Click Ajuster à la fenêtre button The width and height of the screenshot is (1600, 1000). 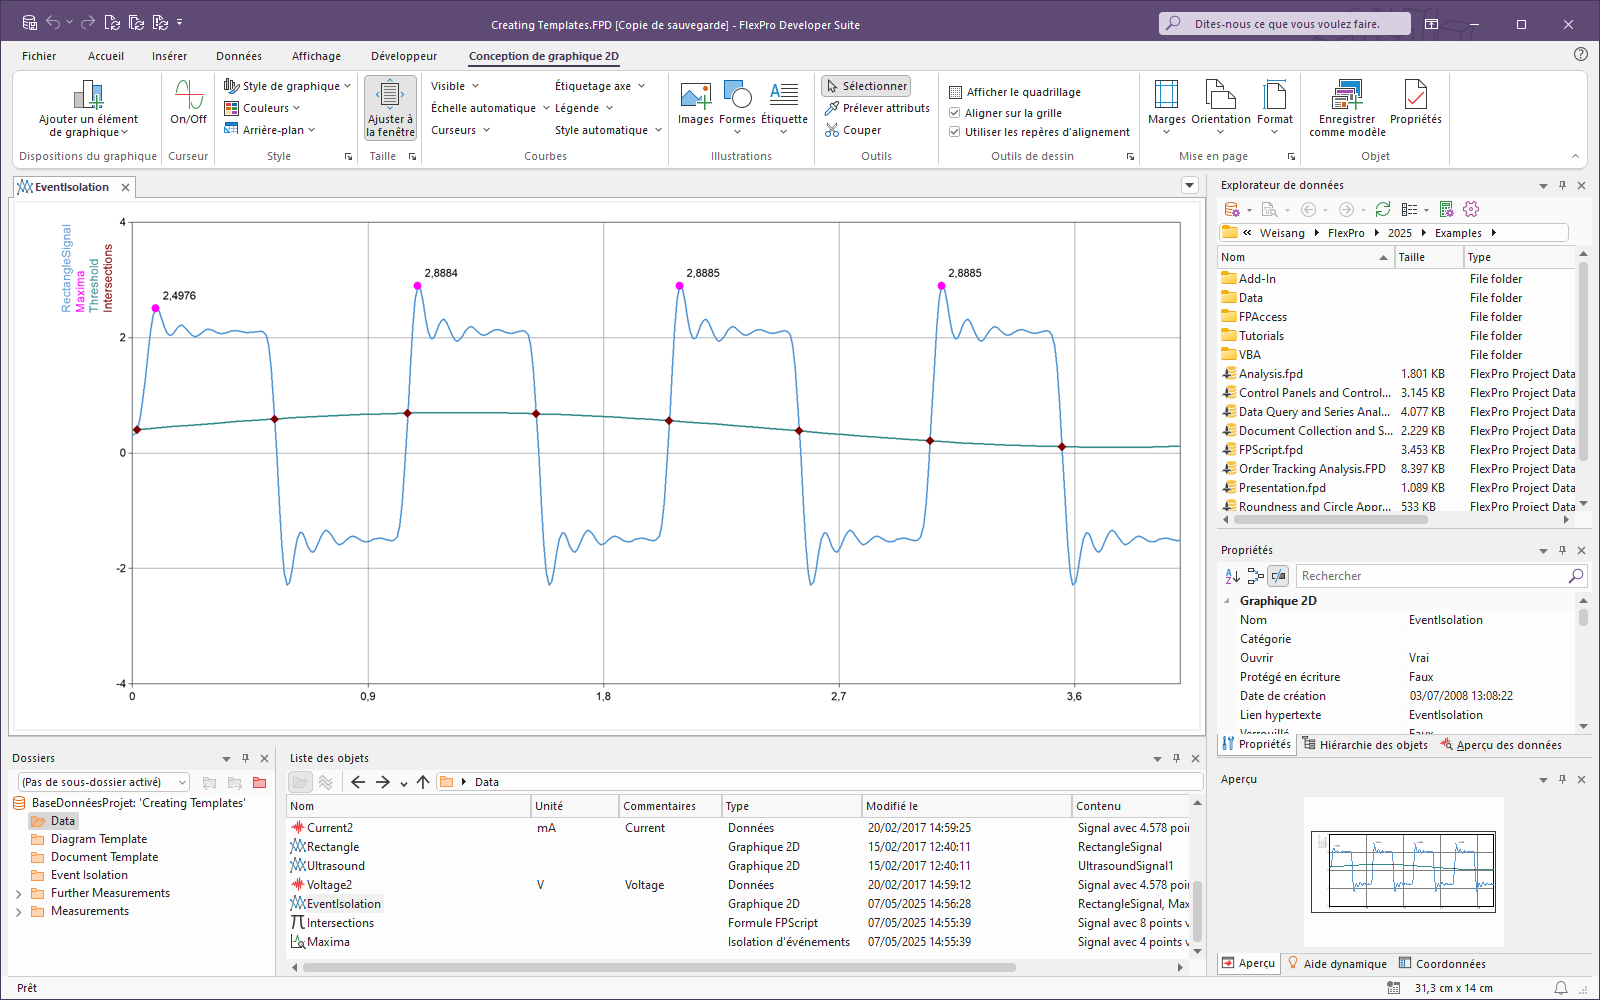(x=390, y=108)
